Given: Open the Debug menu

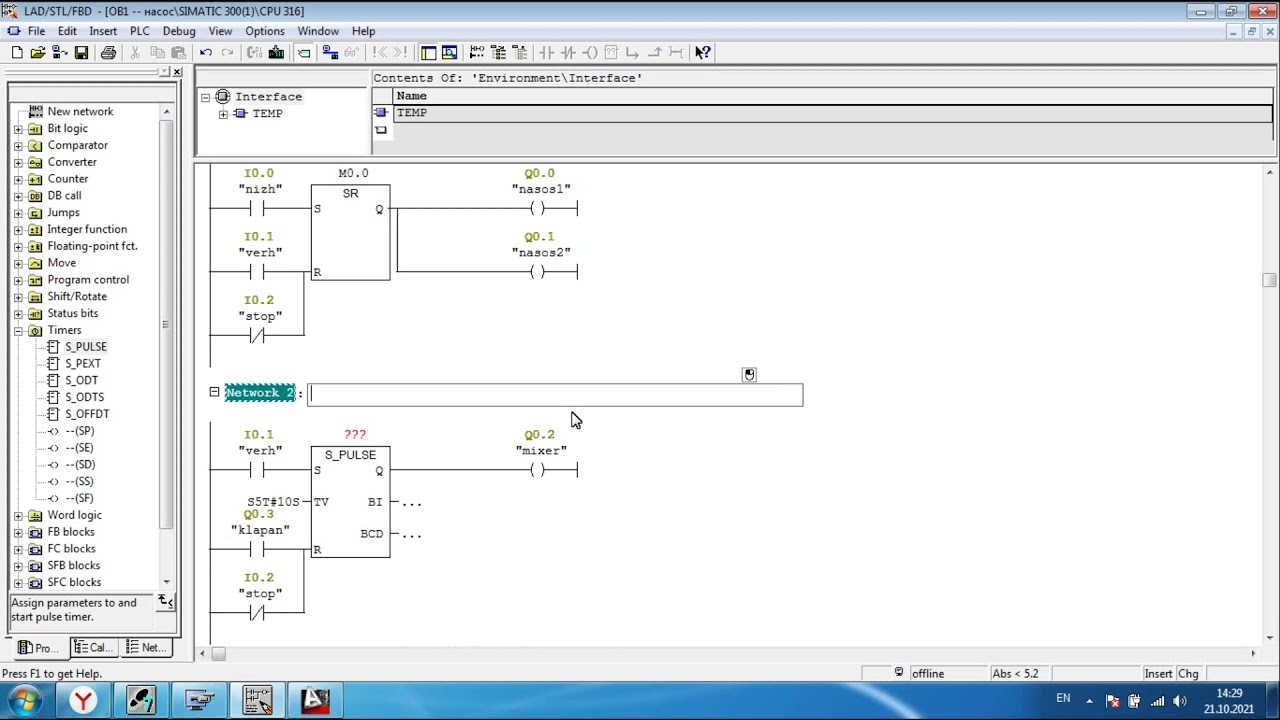Looking at the screenshot, I should [179, 31].
